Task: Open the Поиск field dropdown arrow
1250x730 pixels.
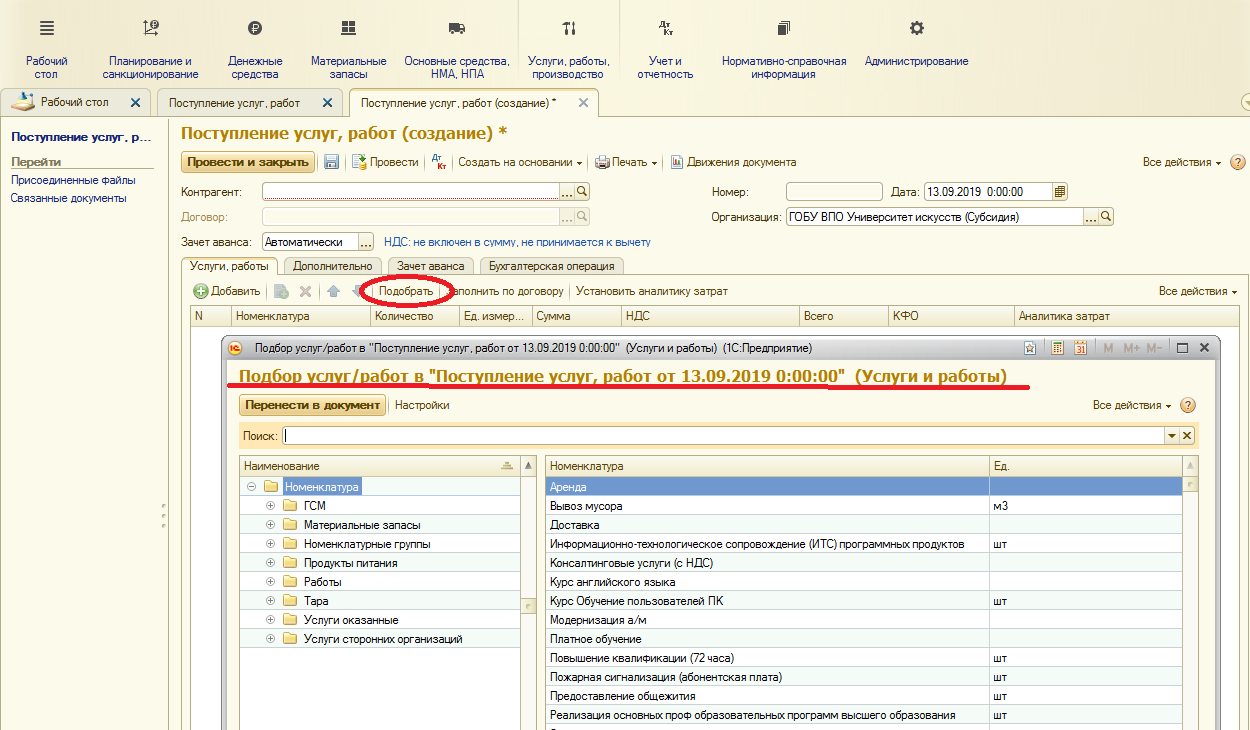Action: (1171, 436)
